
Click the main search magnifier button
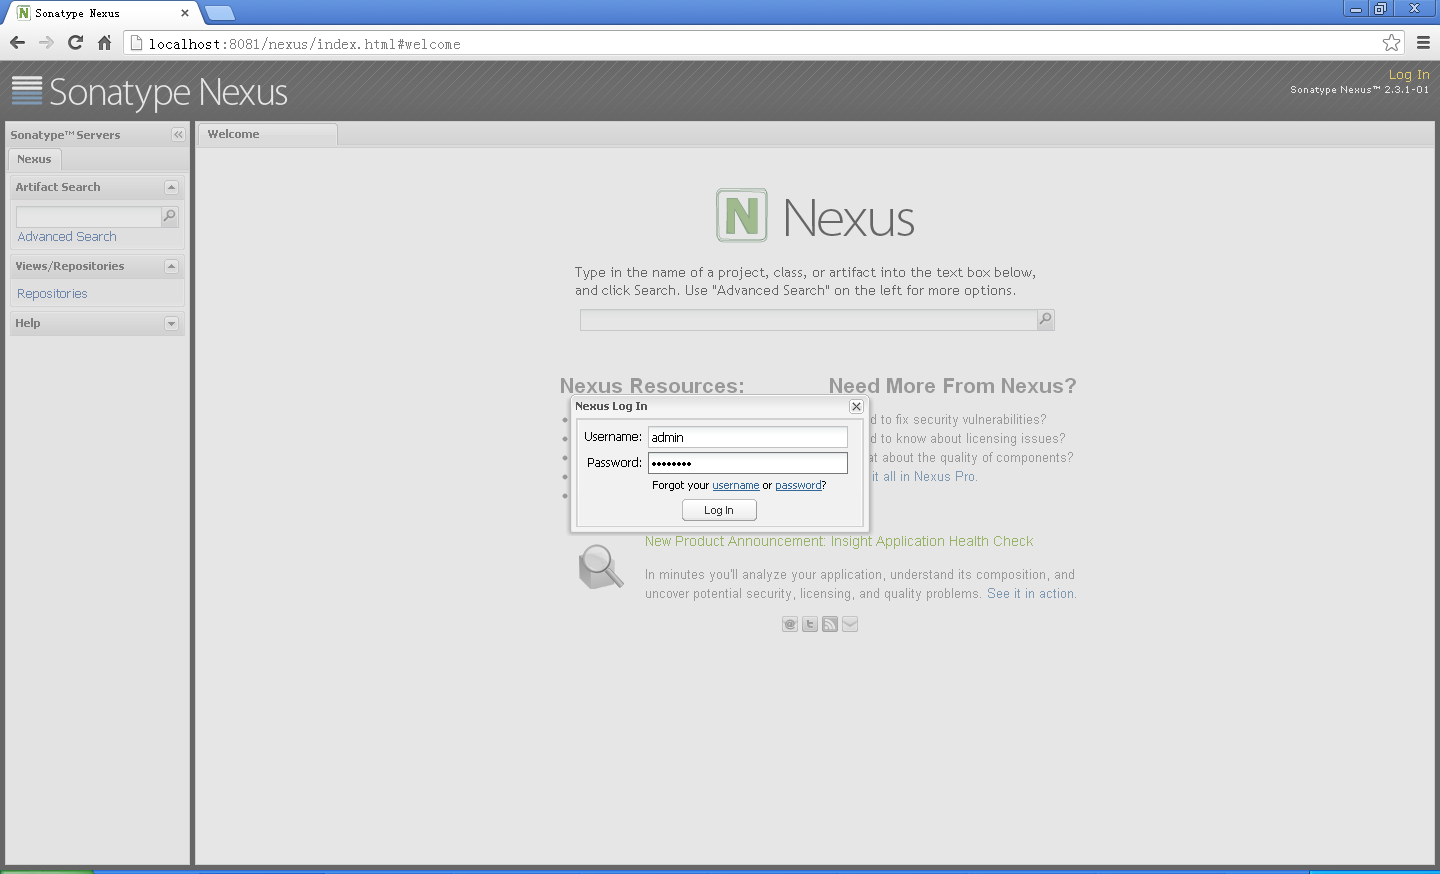pos(1046,320)
